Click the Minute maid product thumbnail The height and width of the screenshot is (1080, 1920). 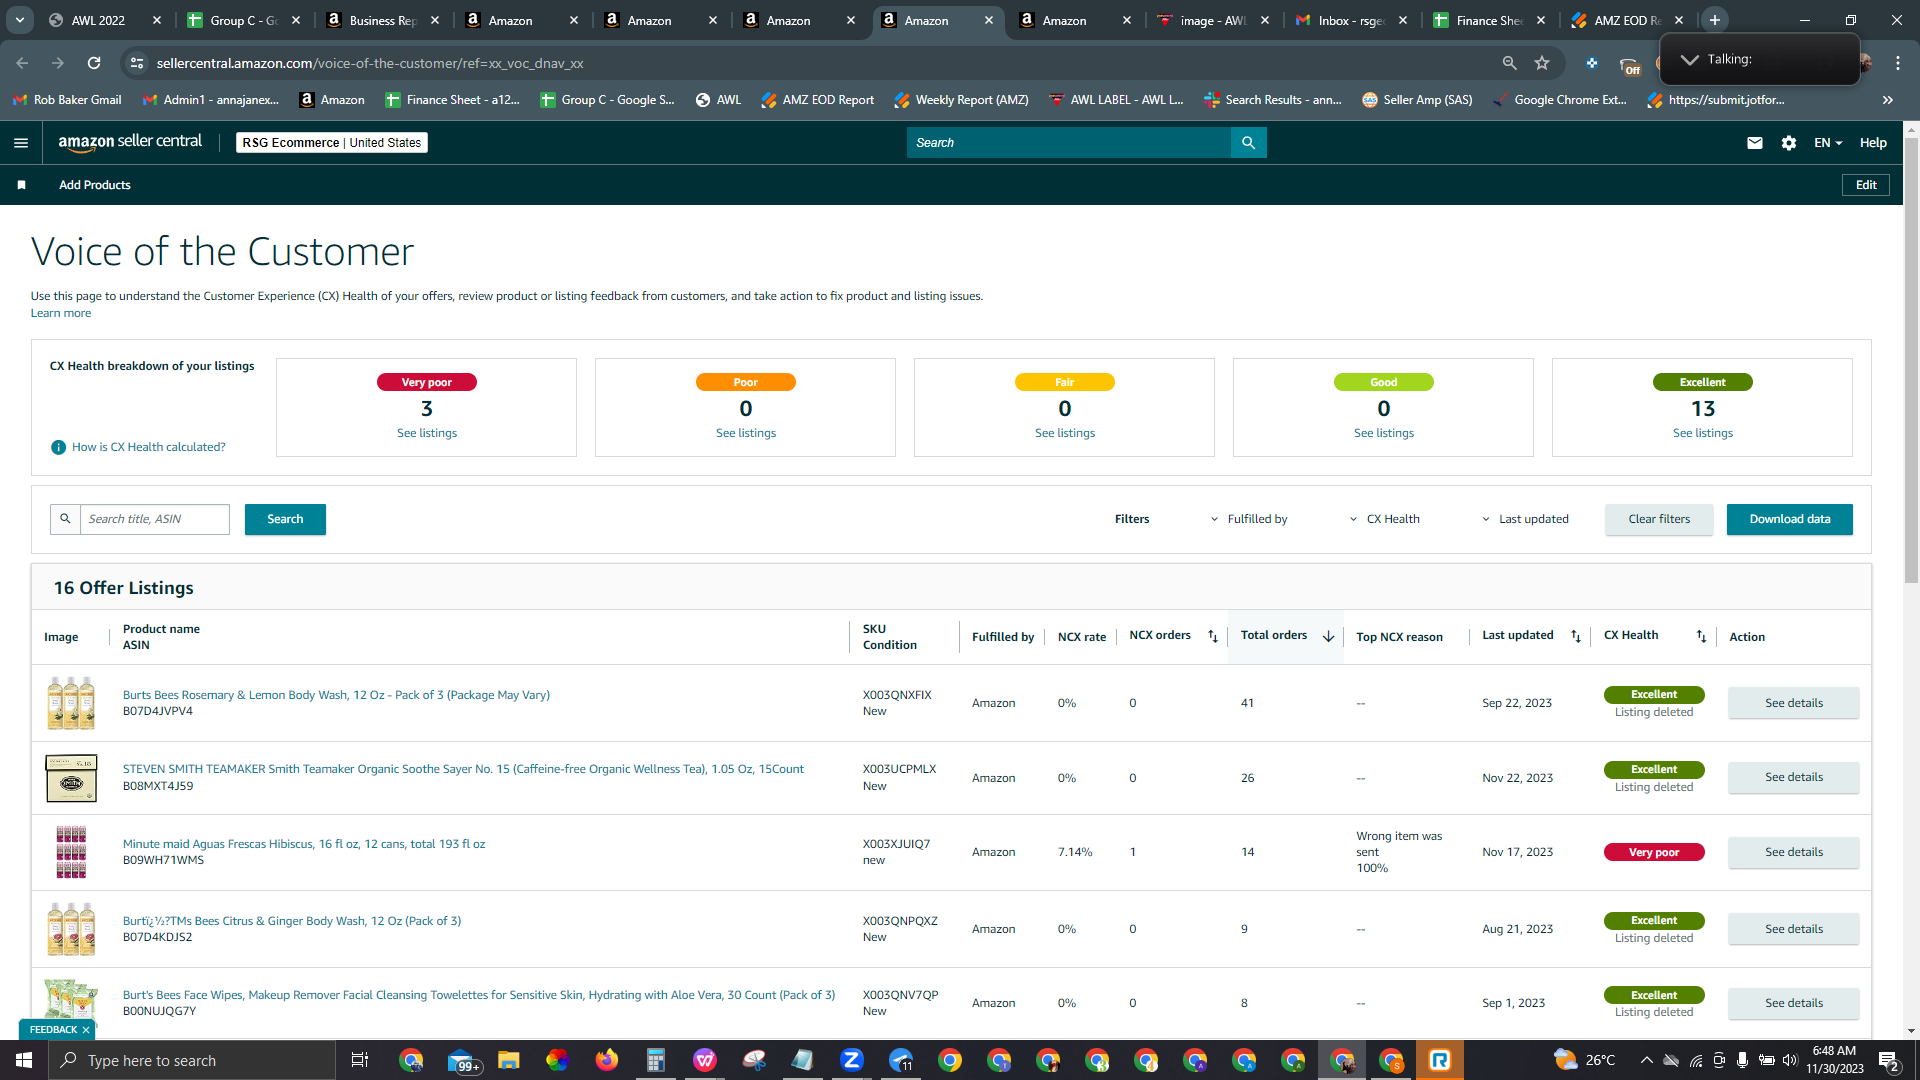(x=71, y=852)
